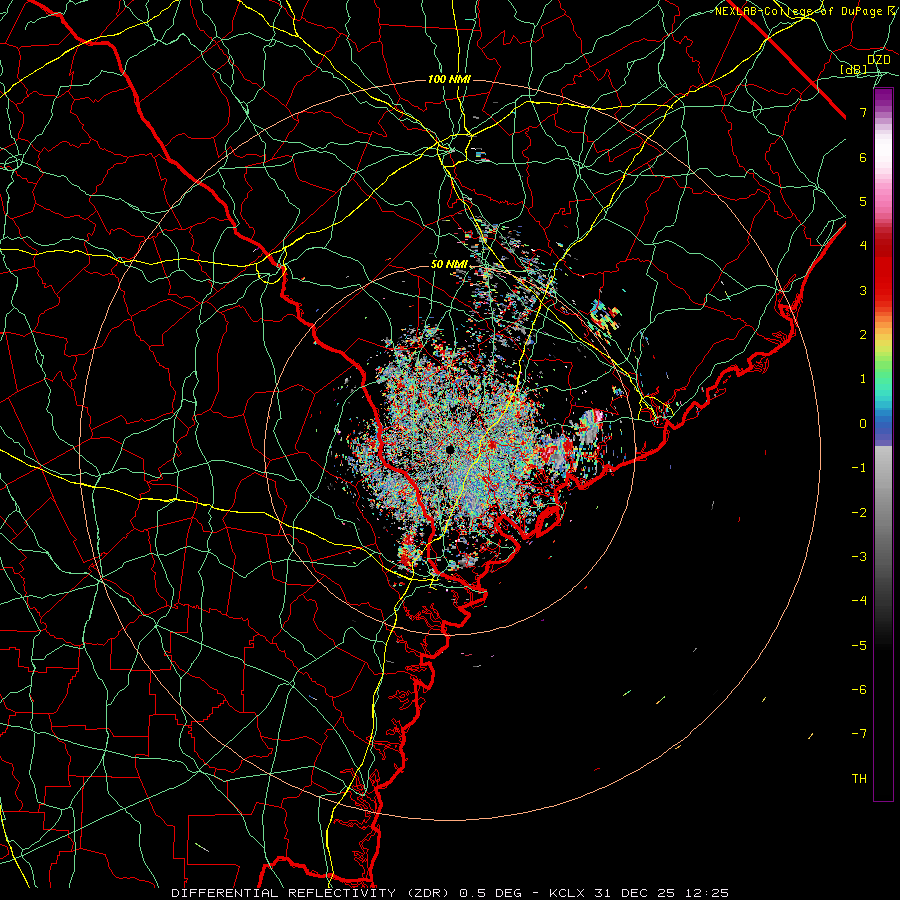Click the '0' value on the color scale

[x=863, y=424]
